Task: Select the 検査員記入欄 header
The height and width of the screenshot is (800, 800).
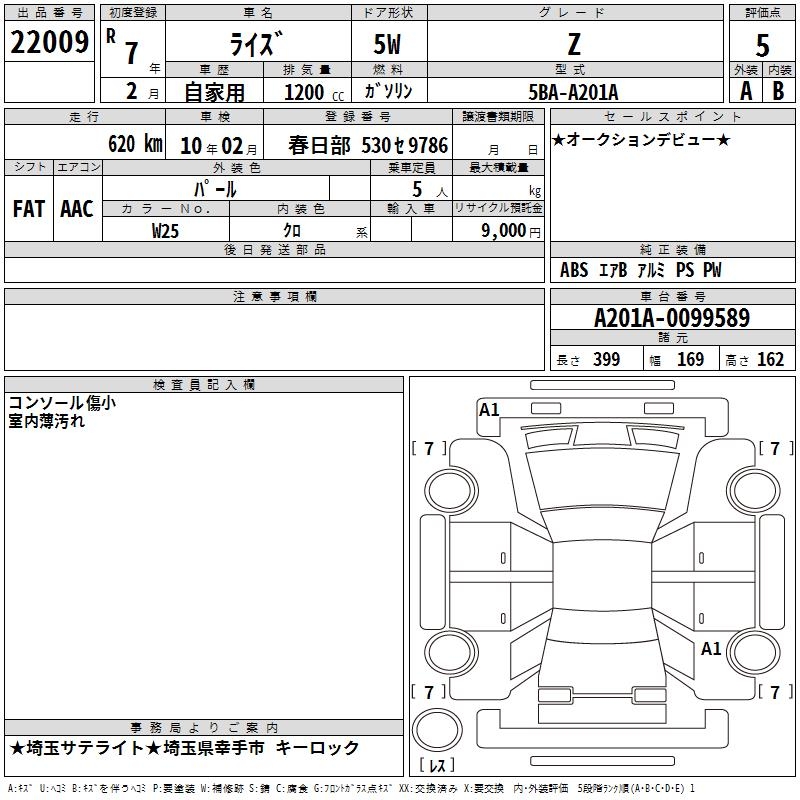Action: 204,385
